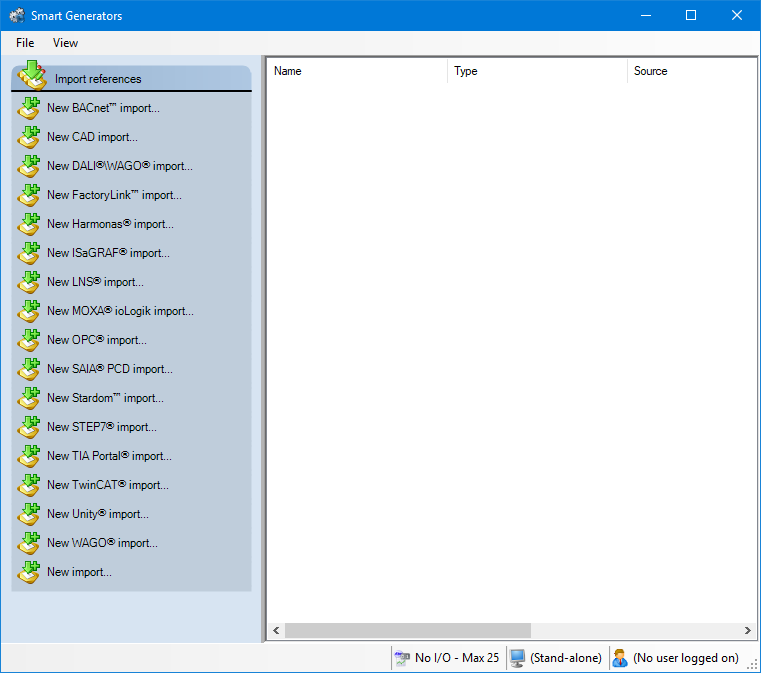Screen dimensions: 761x673
Task: Start New TIA Portal import
Action: [109, 456]
